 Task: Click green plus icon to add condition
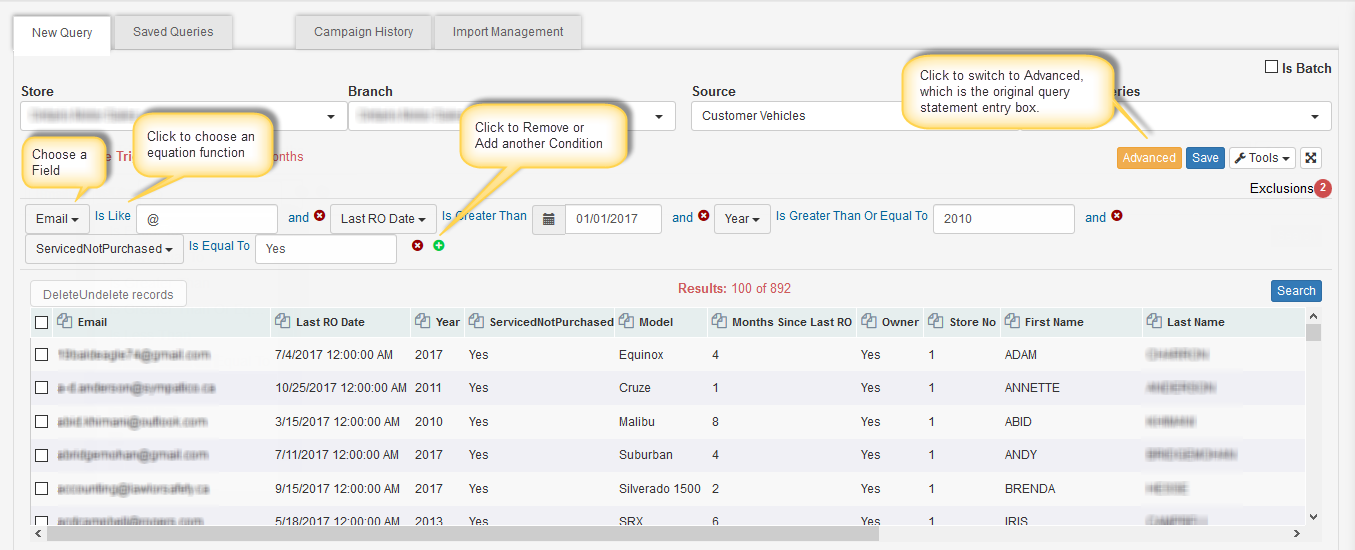pos(438,246)
